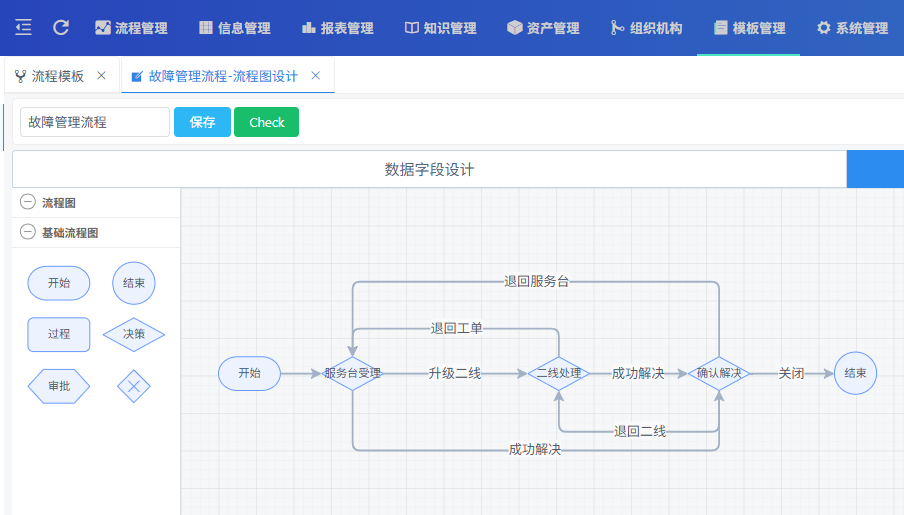Select the 开始 node on the canvas

pos(250,373)
